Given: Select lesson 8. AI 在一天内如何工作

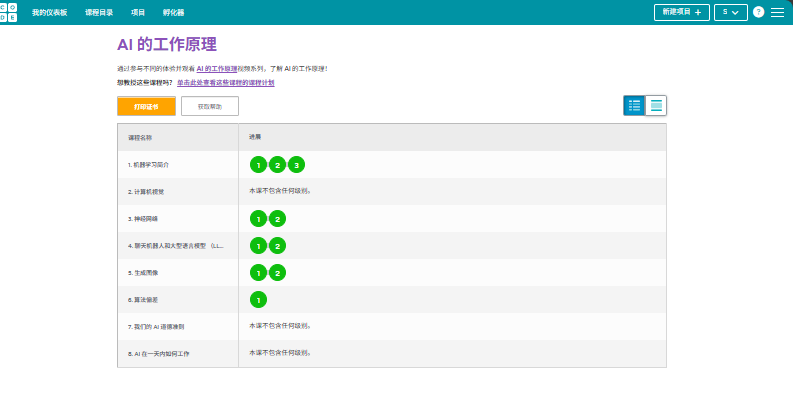Looking at the screenshot, I should [x=159, y=354].
